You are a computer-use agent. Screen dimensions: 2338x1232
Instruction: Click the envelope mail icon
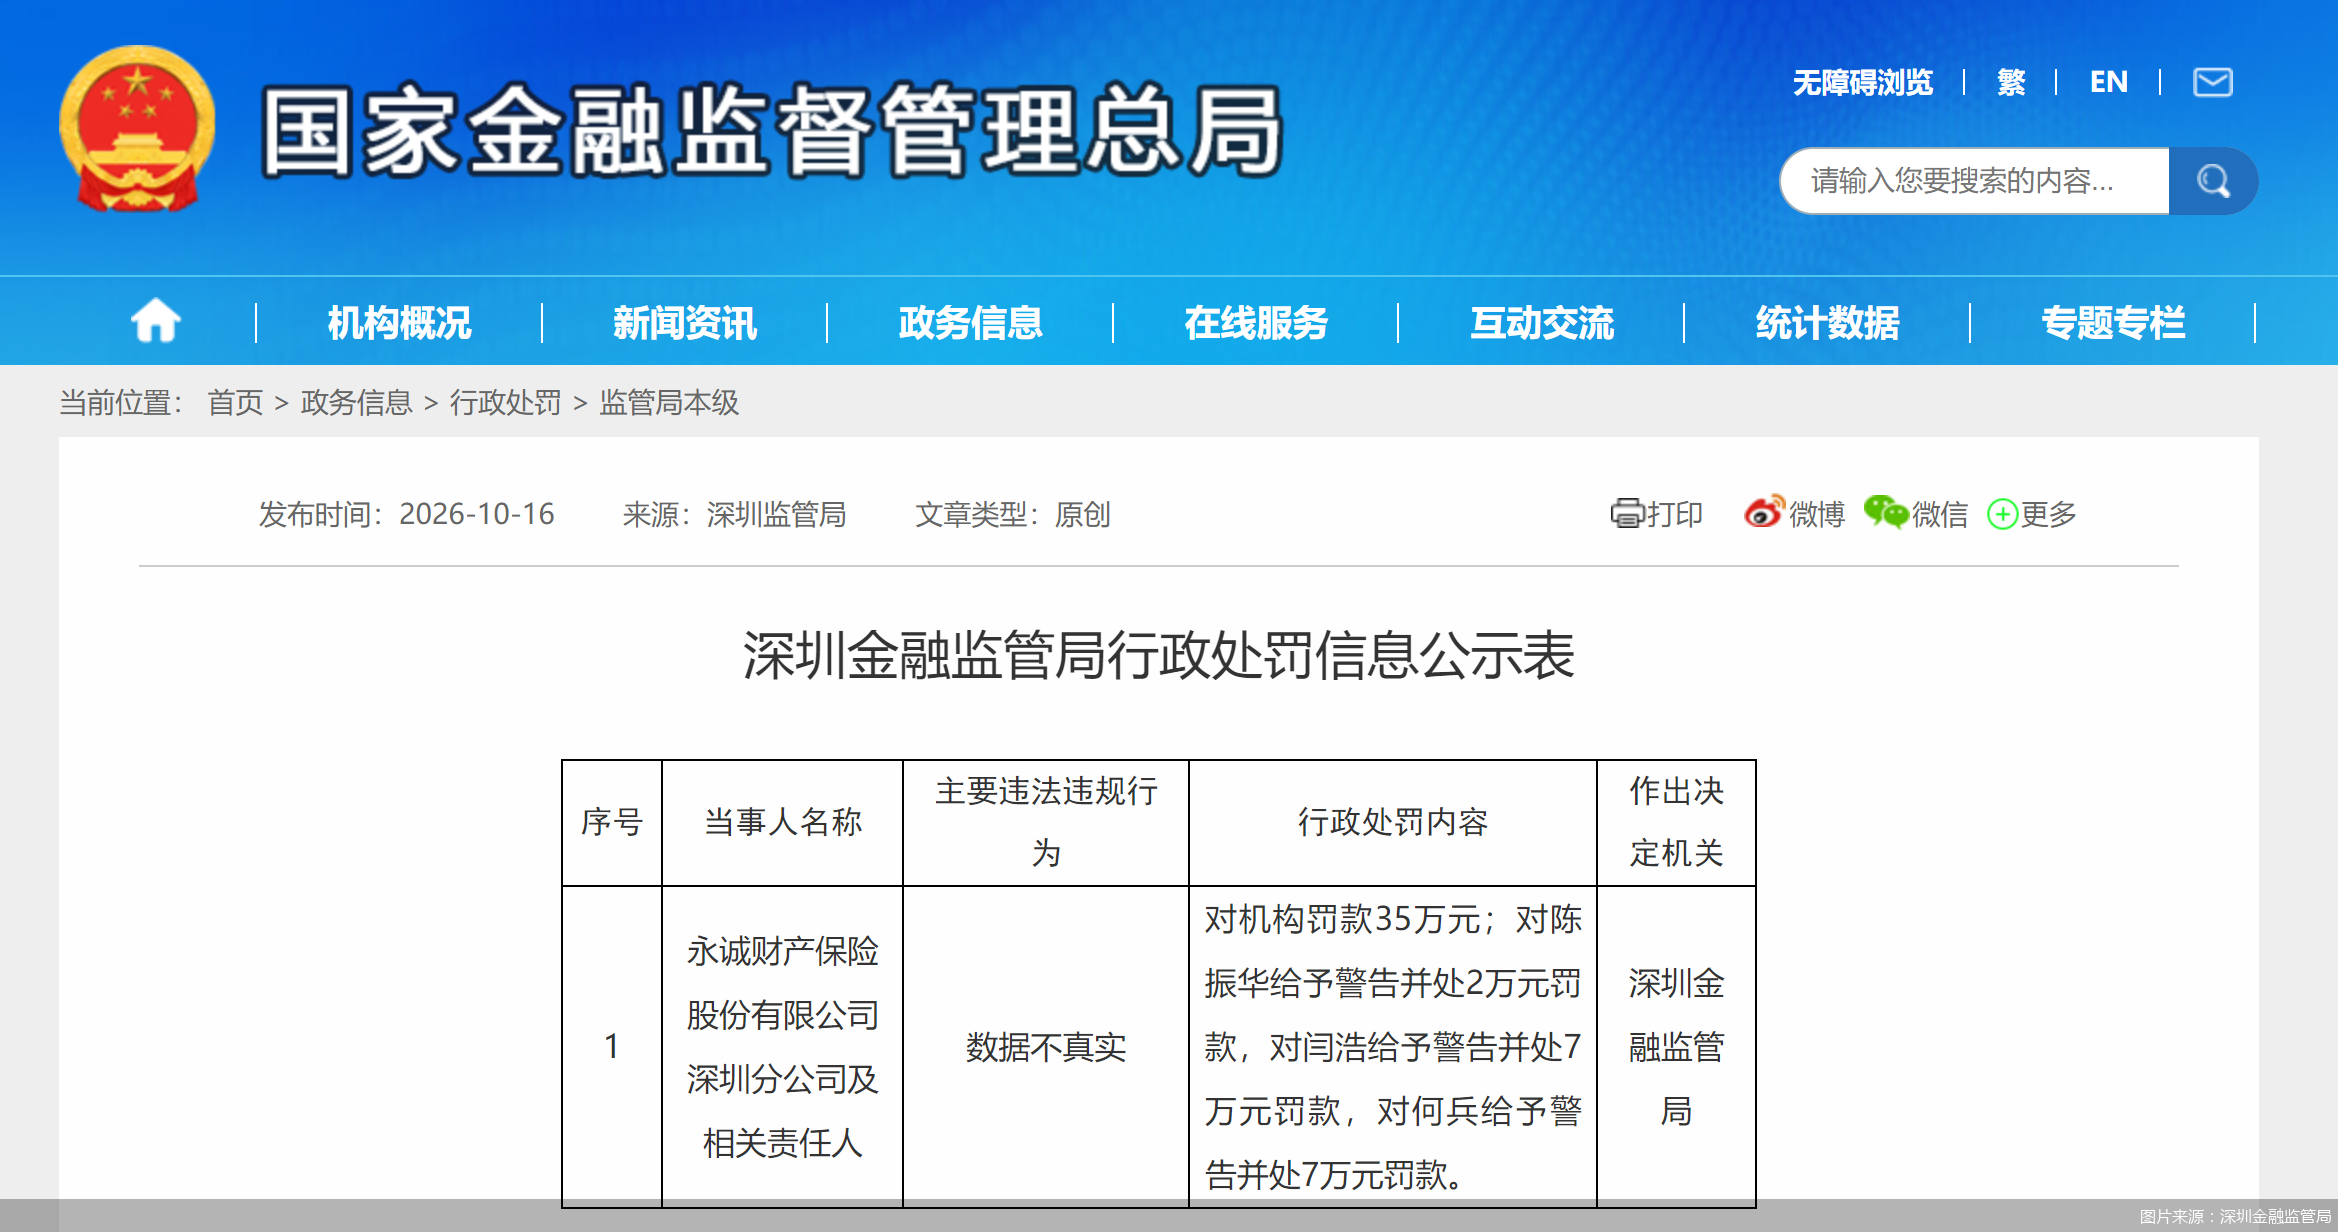pos(2212,82)
